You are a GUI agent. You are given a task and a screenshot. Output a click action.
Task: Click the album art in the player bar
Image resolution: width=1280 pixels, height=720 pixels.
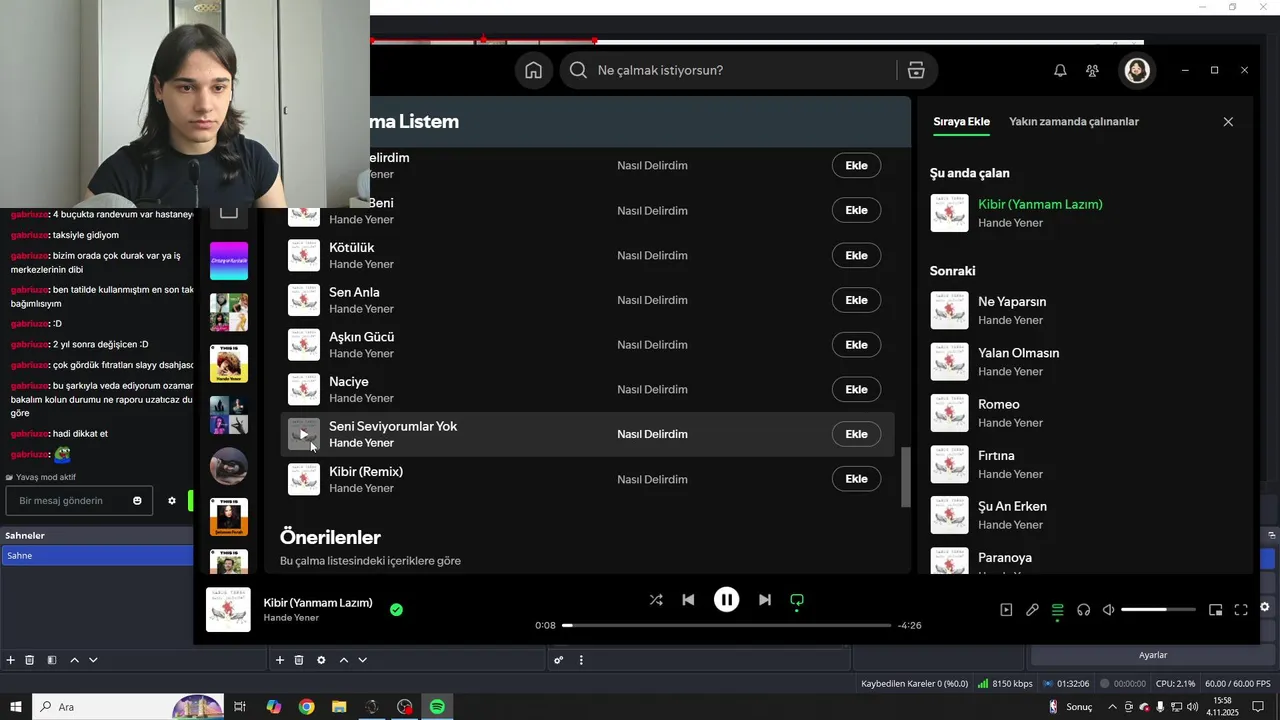228,610
